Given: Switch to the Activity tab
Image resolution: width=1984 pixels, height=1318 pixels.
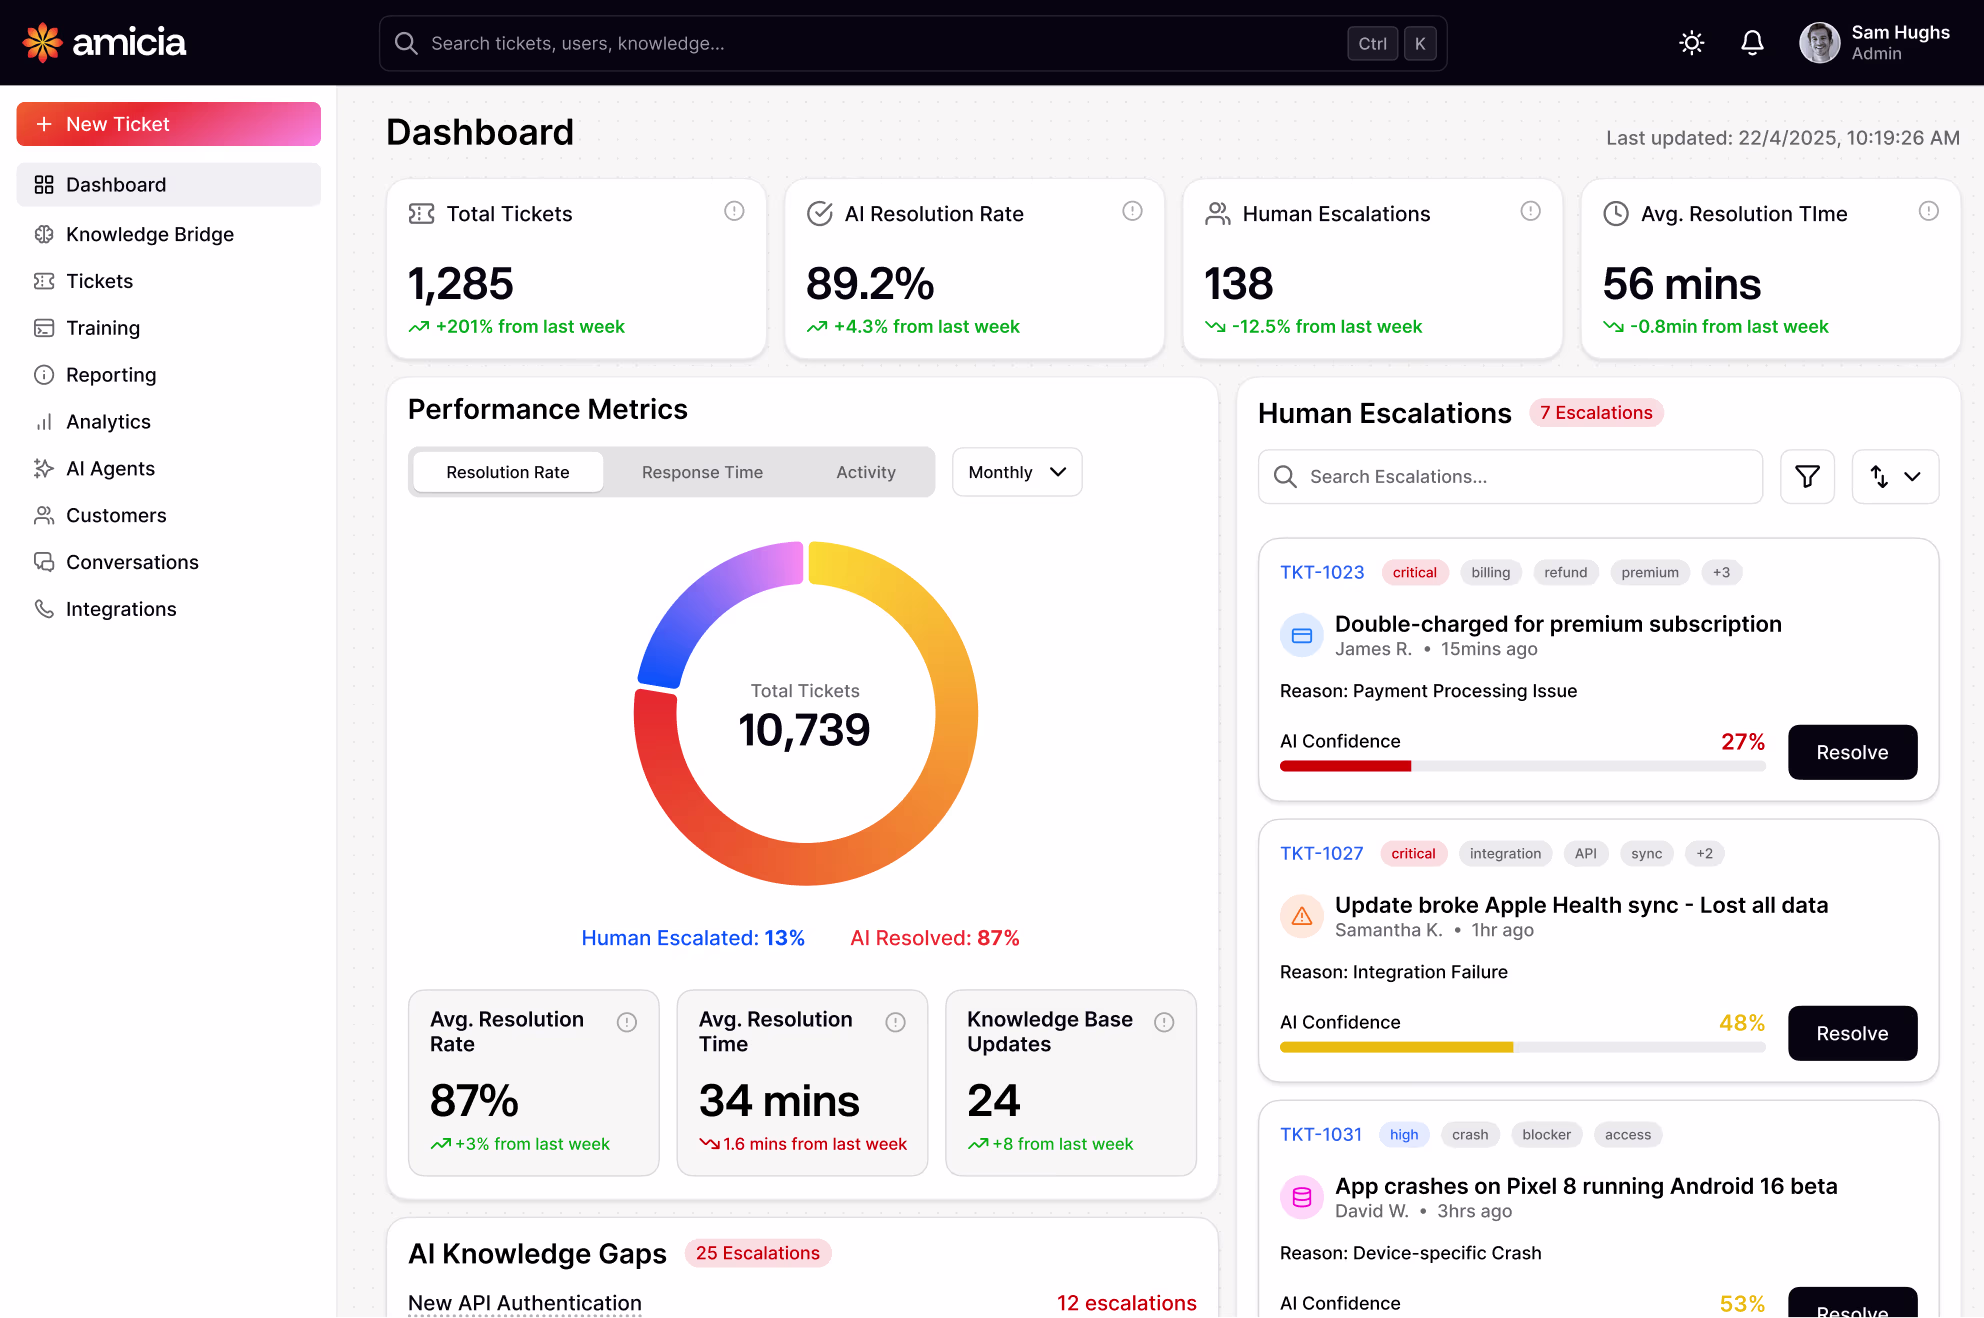Looking at the screenshot, I should pyautogui.click(x=865, y=472).
